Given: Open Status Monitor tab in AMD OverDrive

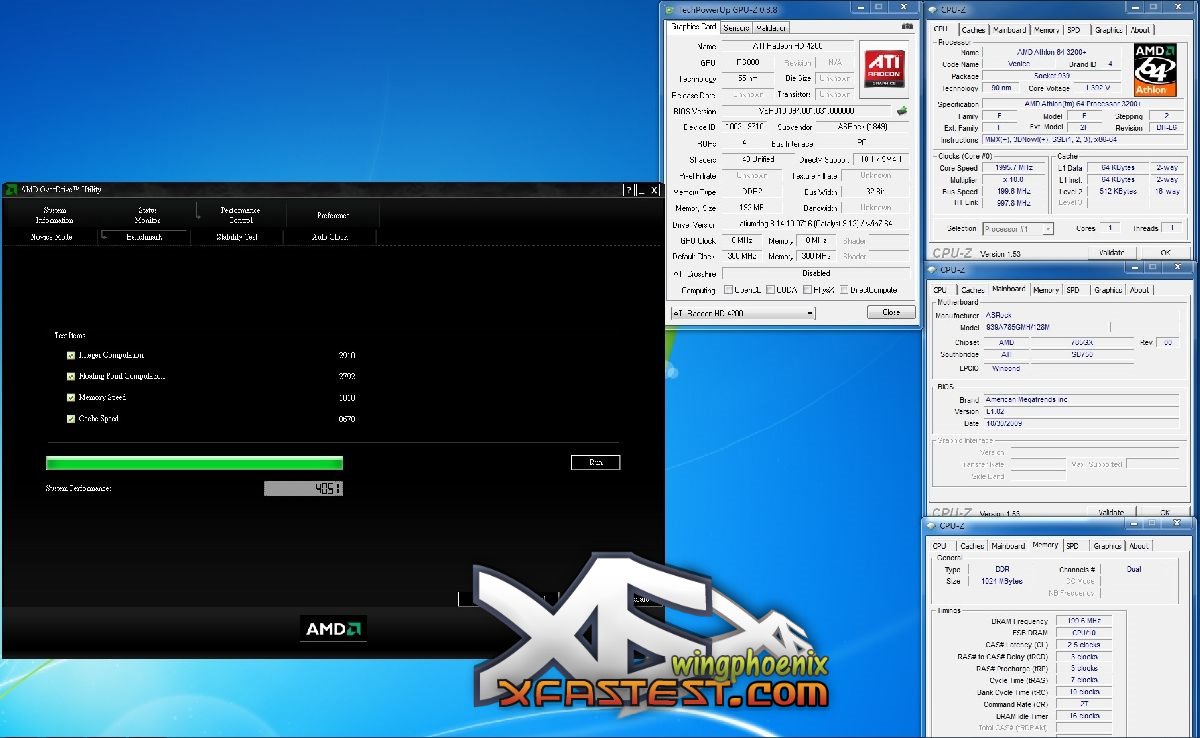Looking at the screenshot, I should tap(147, 216).
